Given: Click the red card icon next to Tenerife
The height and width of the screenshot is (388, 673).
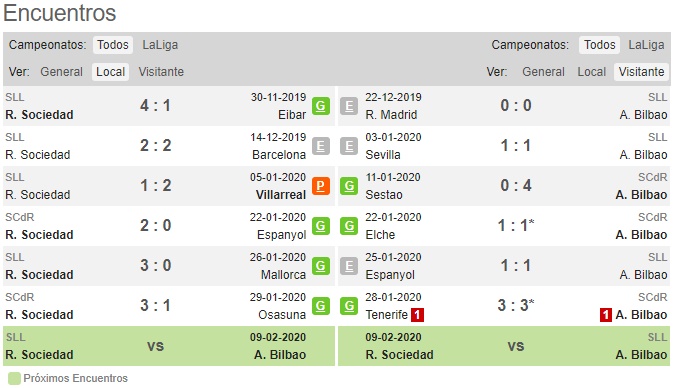Looking at the screenshot, I should click(x=417, y=315).
